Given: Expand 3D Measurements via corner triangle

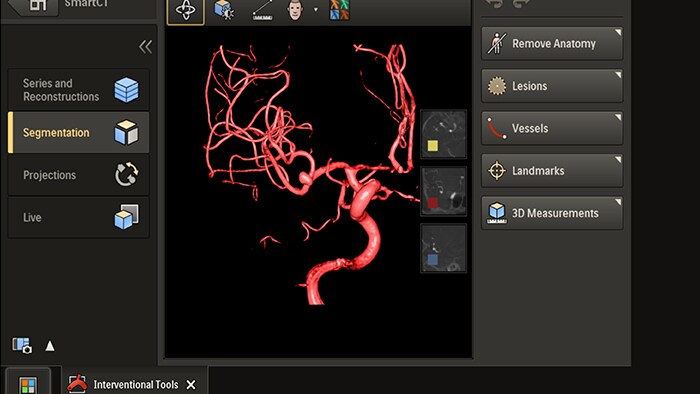Looking at the screenshot, I should (618, 202).
